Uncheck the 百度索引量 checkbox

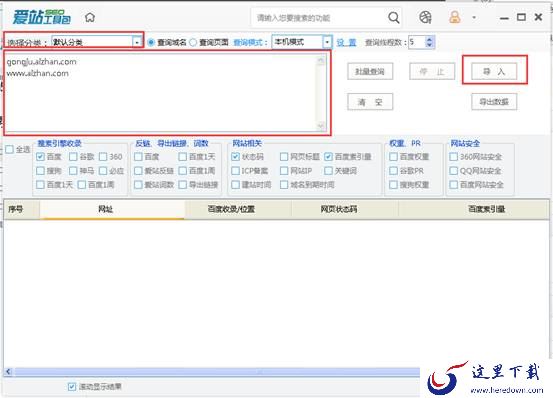pos(328,157)
